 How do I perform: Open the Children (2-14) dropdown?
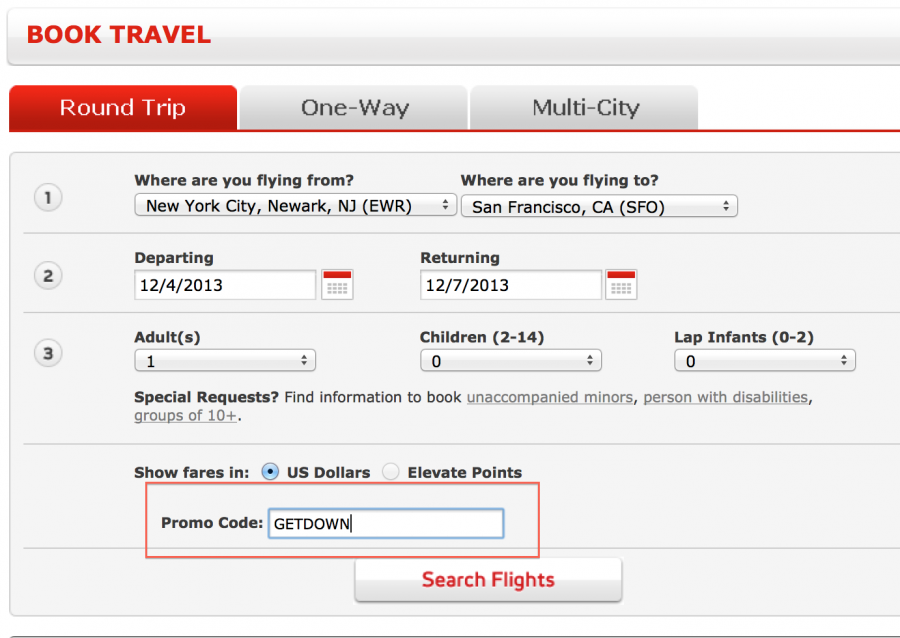point(510,360)
